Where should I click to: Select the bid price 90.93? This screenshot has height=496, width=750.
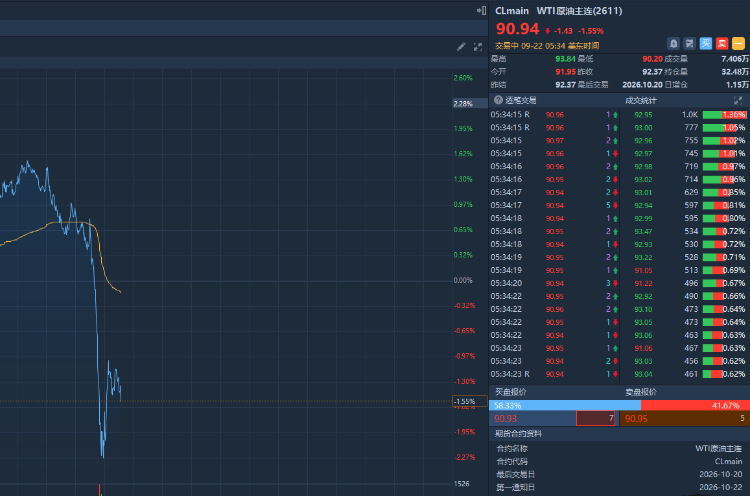pos(505,419)
